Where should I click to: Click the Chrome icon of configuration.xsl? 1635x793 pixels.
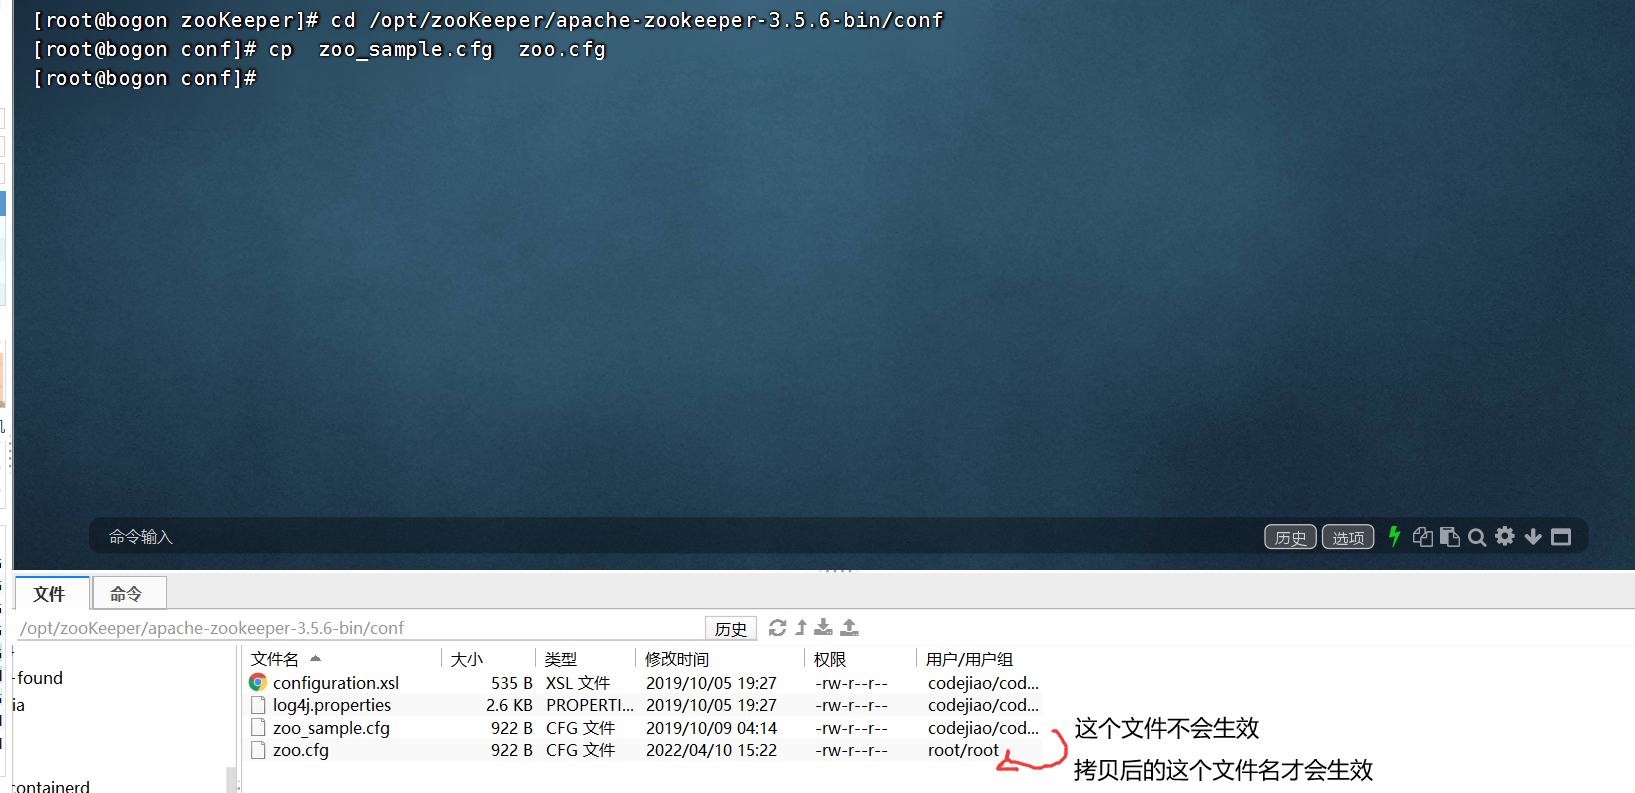pyautogui.click(x=258, y=682)
